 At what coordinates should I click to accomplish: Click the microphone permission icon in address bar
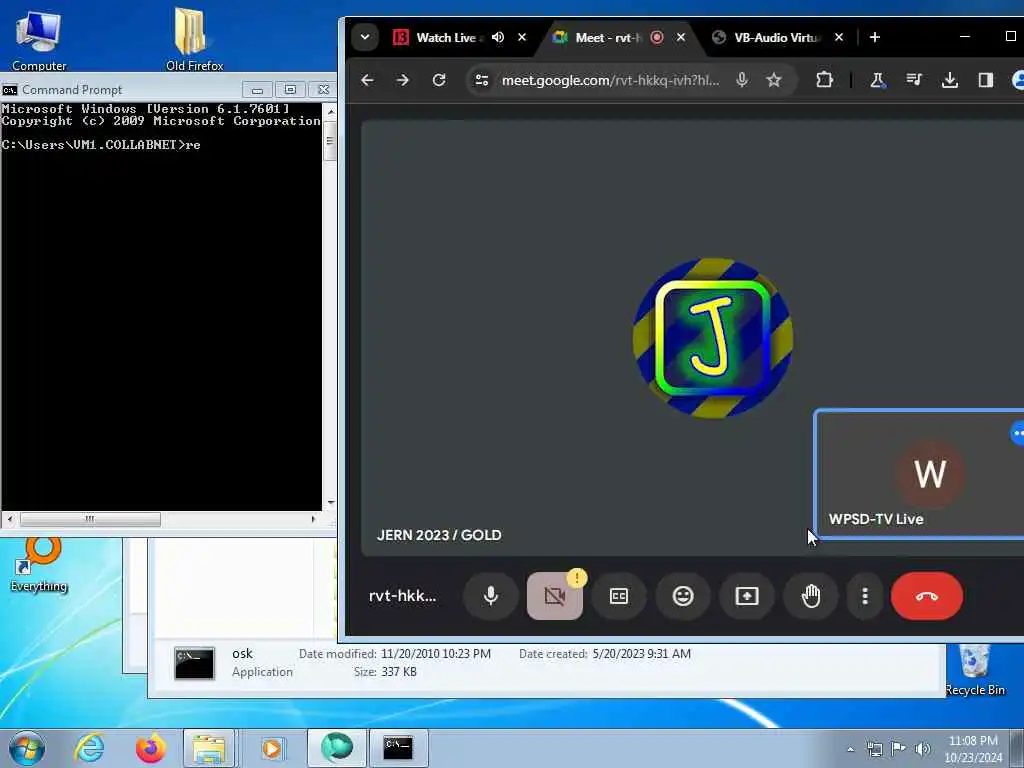click(742, 80)
